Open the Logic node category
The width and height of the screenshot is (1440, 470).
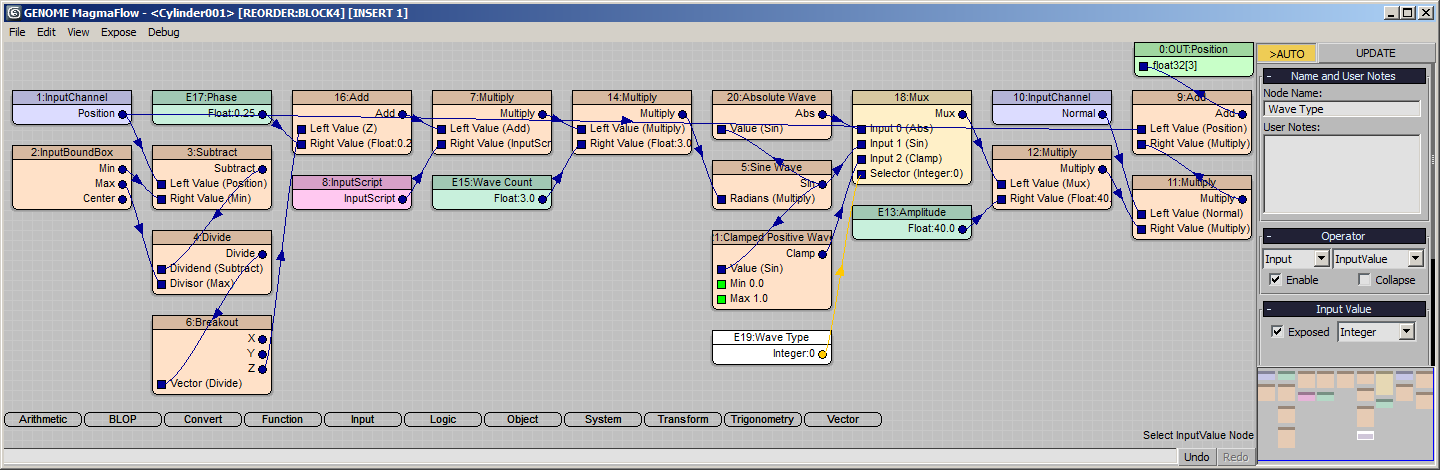click(443, 419)
